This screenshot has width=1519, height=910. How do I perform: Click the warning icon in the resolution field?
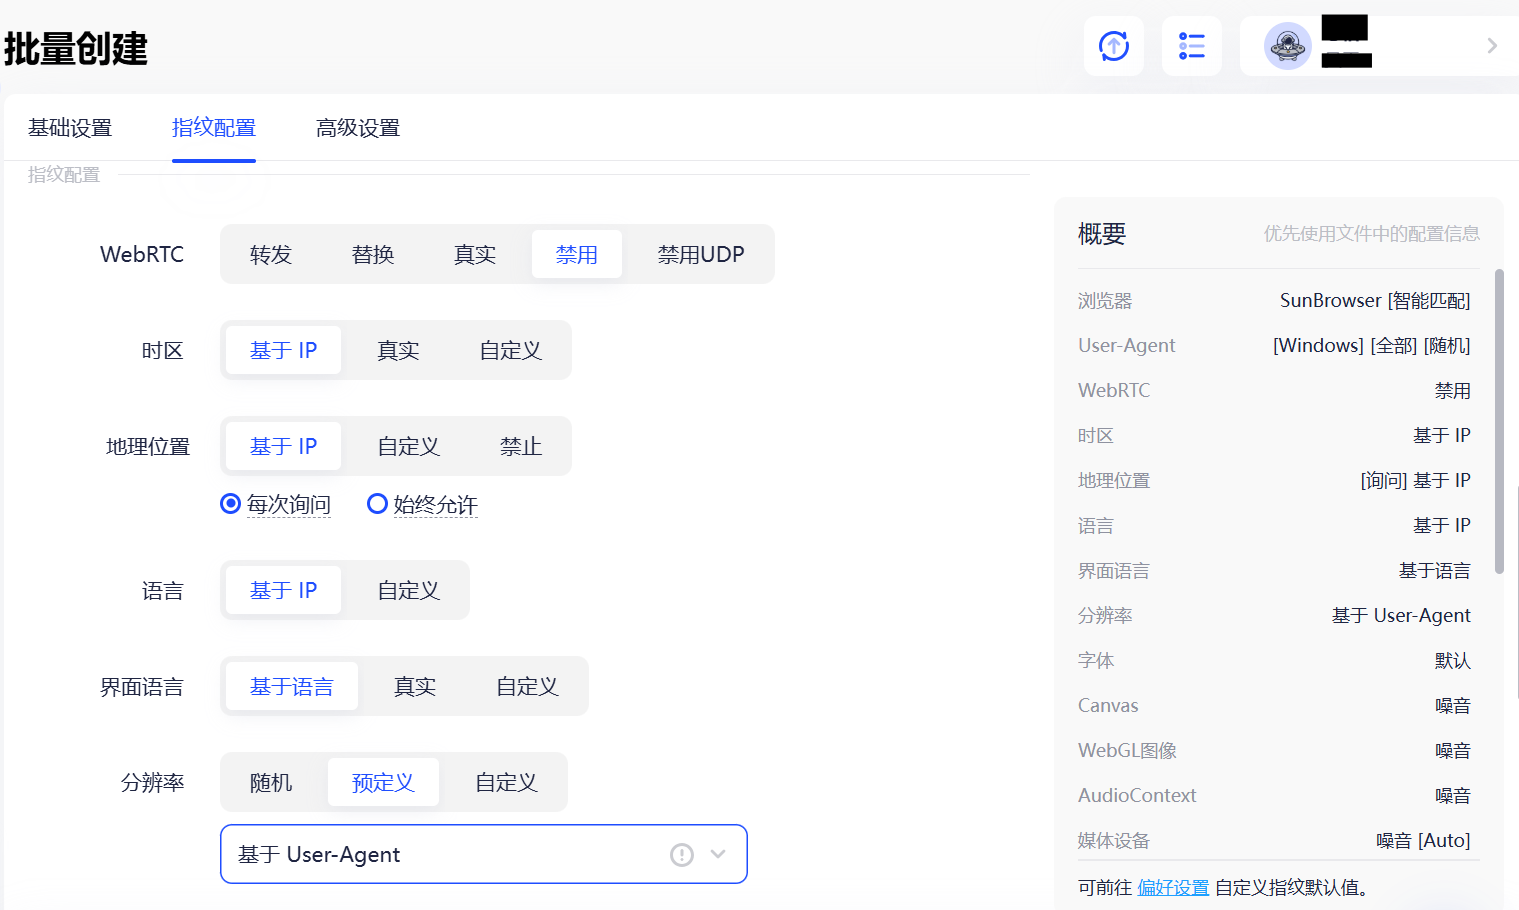click(x=681, y=854)
